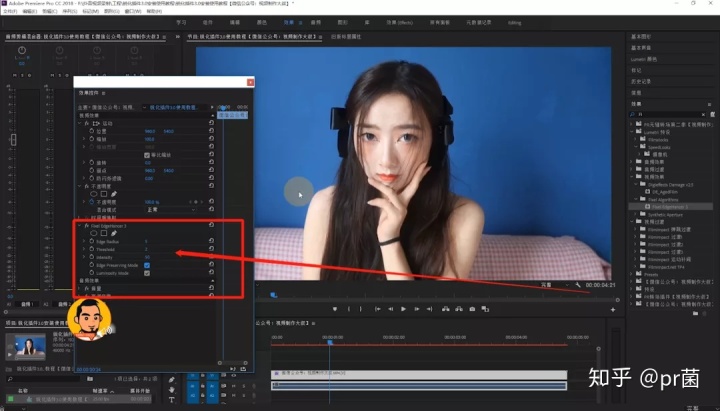Select the Type tool in Tools panel

click(x=171, y=400)
